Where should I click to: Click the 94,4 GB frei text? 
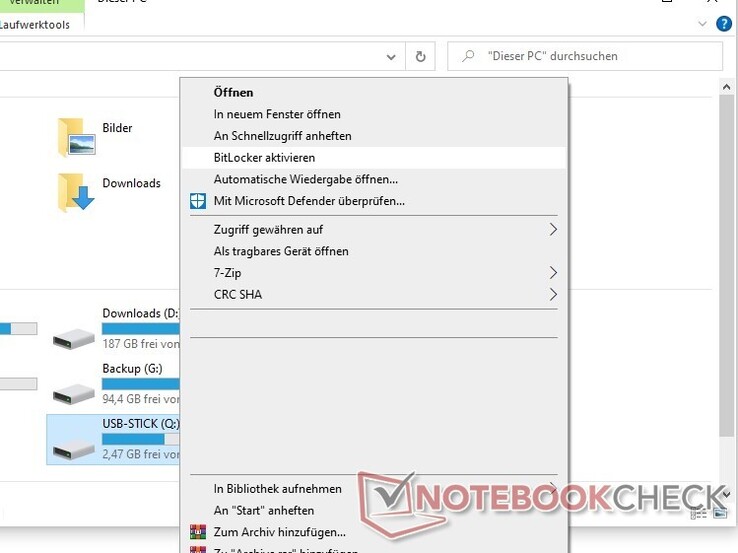coord(141,399)
